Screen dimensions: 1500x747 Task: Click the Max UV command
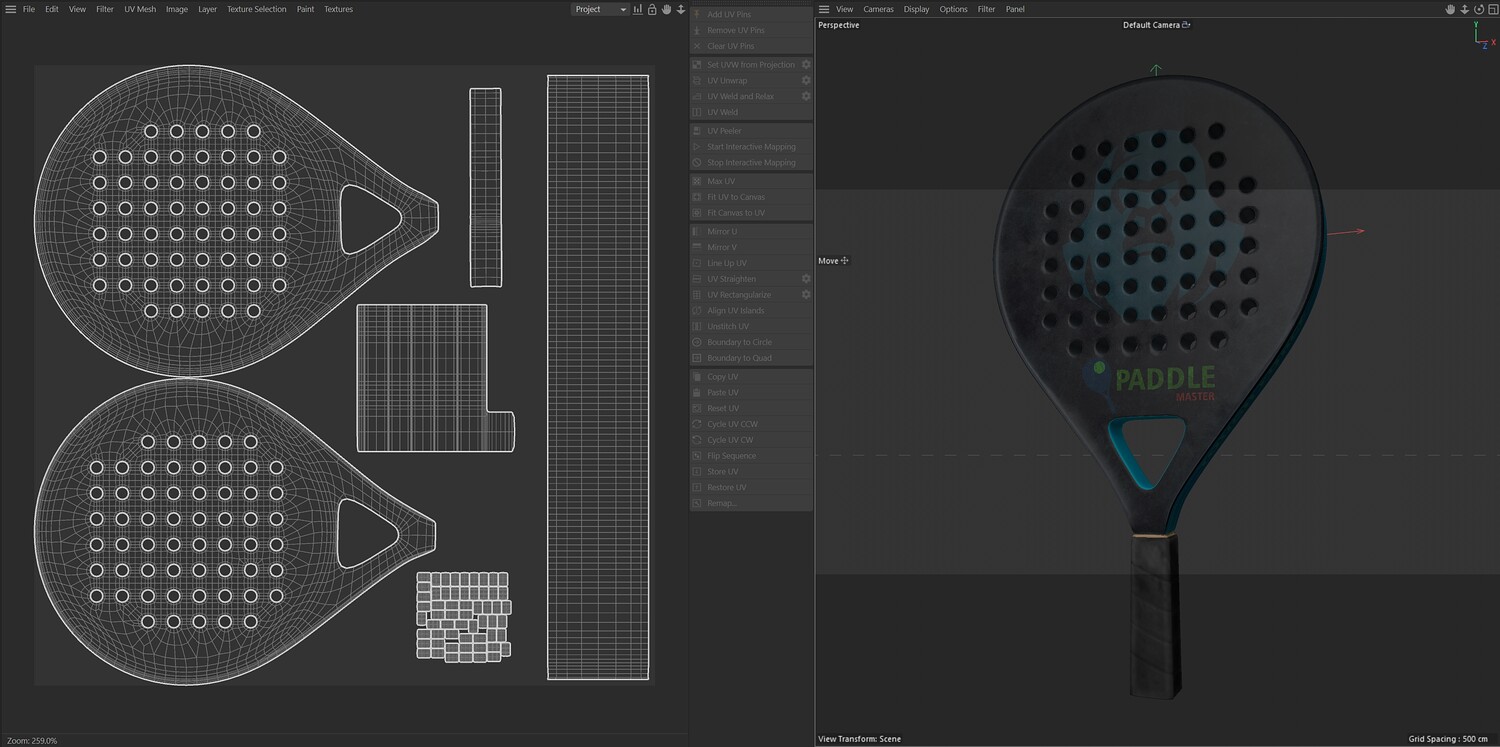(751, 181)
